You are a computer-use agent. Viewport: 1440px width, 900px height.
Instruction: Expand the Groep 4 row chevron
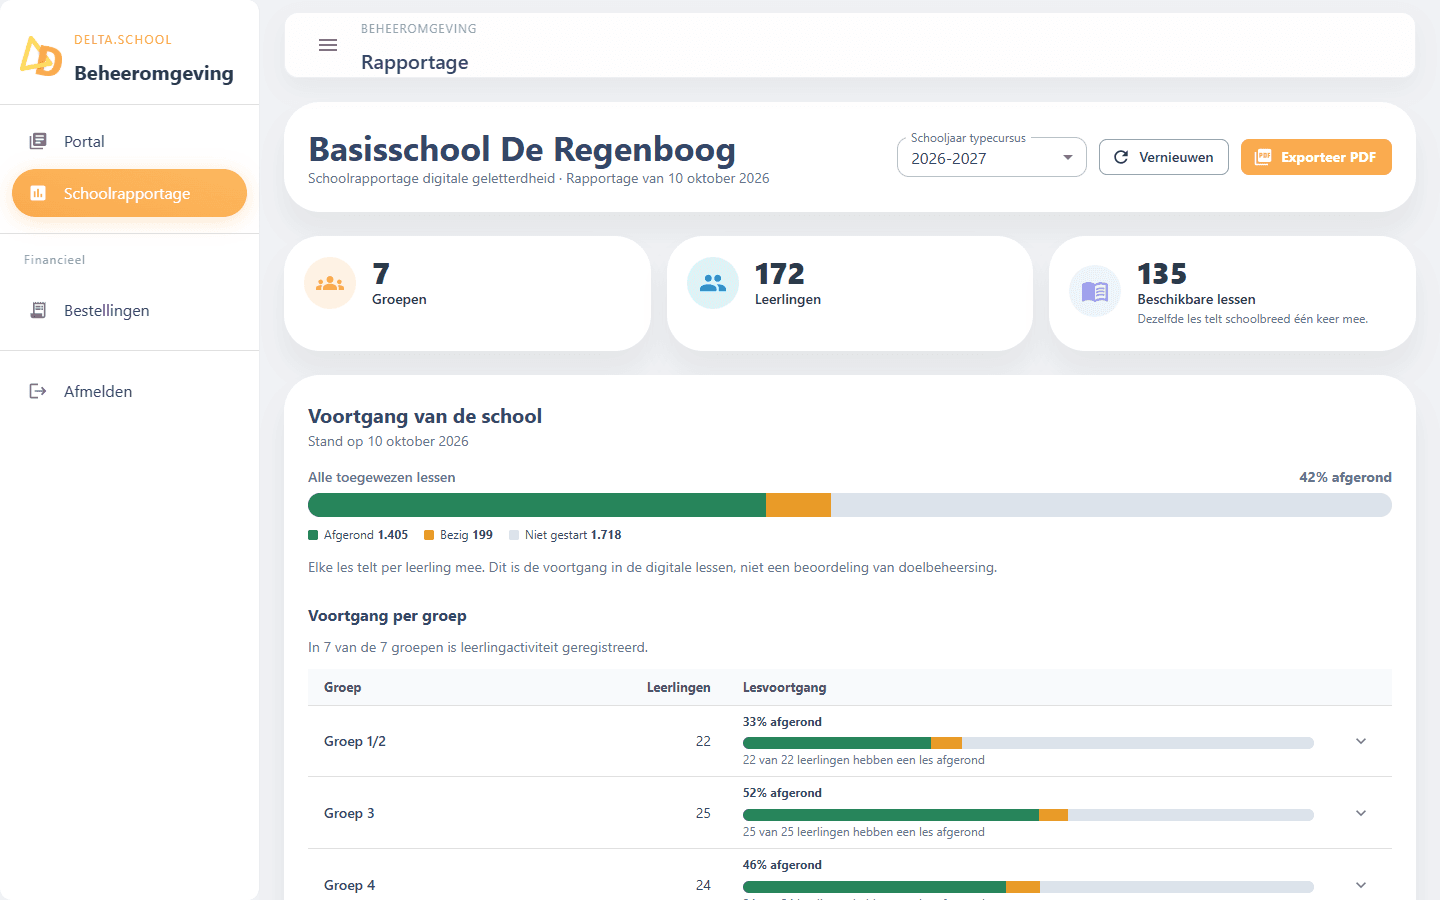(1361, 885)
